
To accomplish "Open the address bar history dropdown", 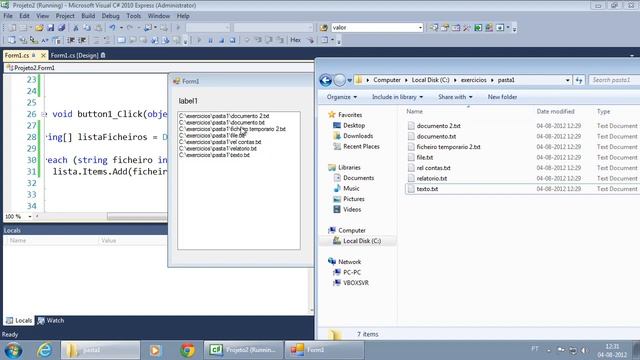I will point(567,80).
